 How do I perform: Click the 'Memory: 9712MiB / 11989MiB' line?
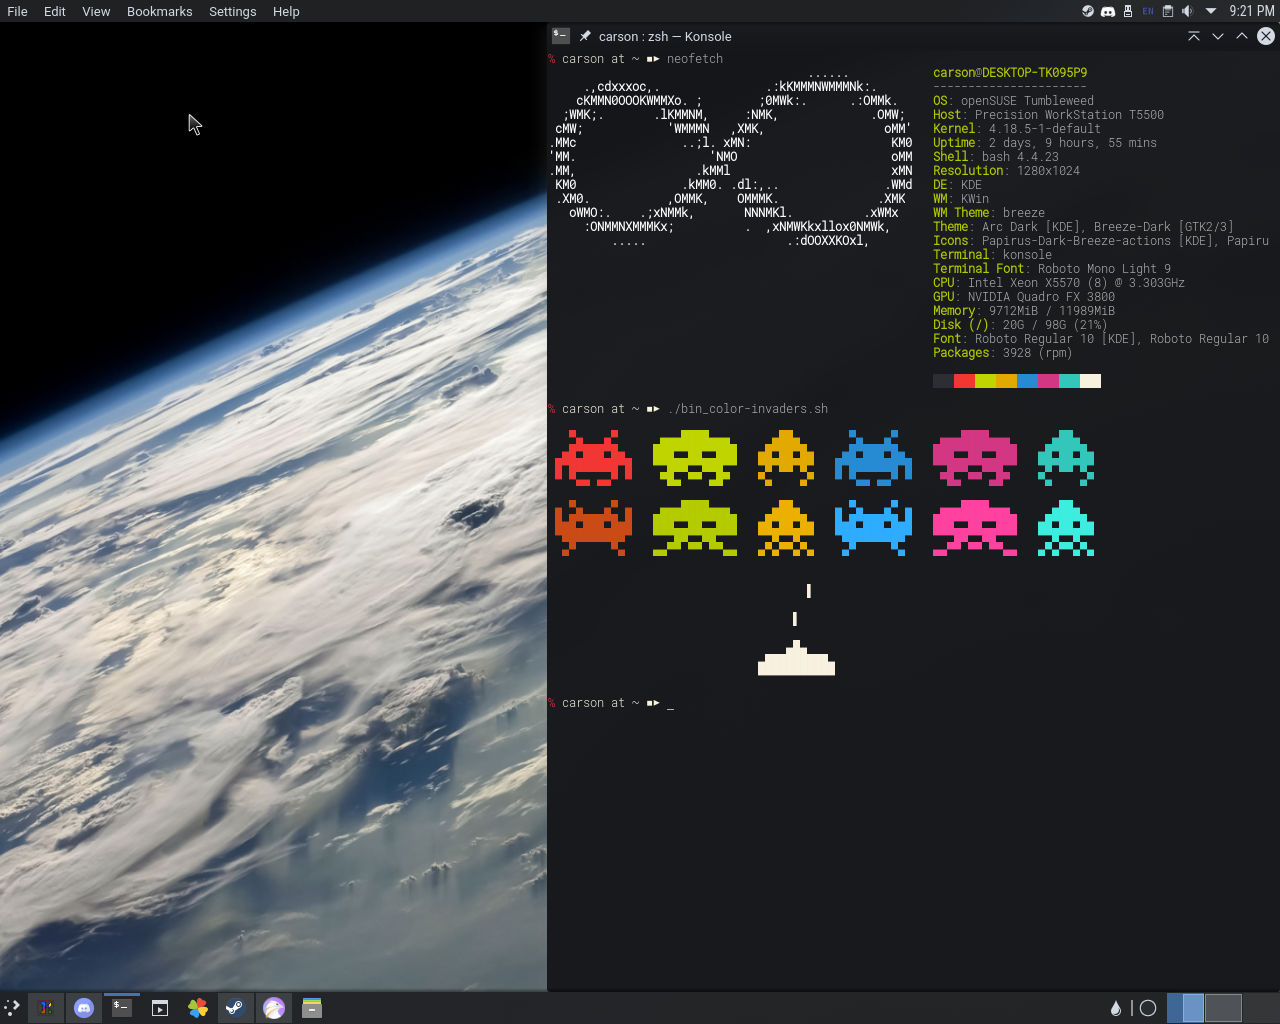[x=1024, y=311]
